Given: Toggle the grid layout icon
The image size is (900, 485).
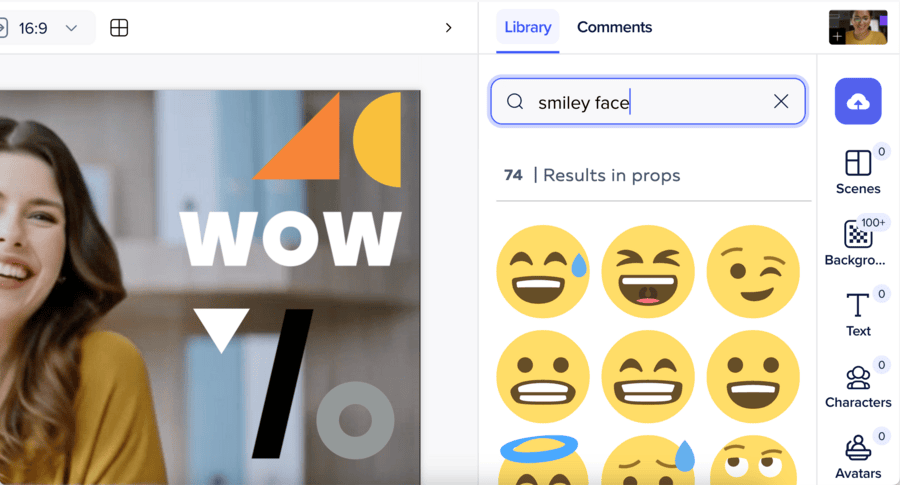Looking at the screenshot, I should [119, 28].
